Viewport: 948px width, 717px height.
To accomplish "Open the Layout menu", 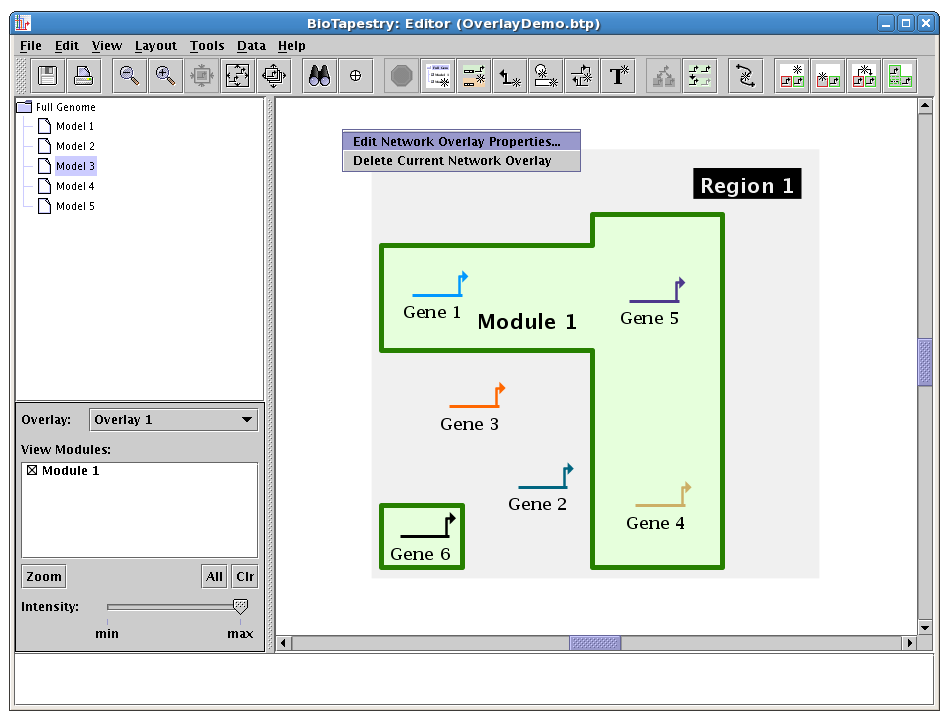I will click(155, 46).
